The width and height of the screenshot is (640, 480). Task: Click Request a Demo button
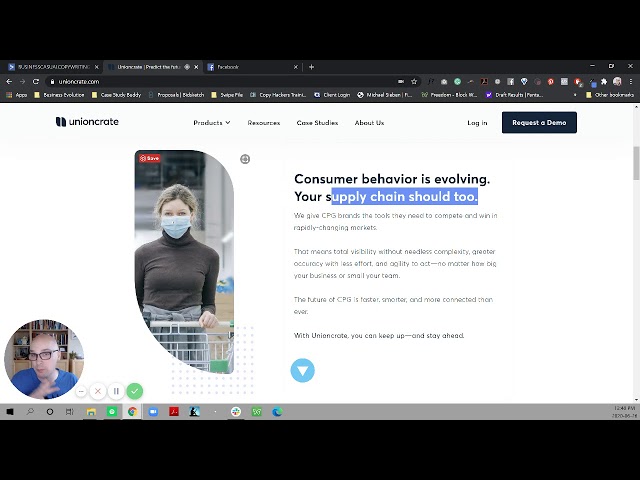tap(539, 122)
